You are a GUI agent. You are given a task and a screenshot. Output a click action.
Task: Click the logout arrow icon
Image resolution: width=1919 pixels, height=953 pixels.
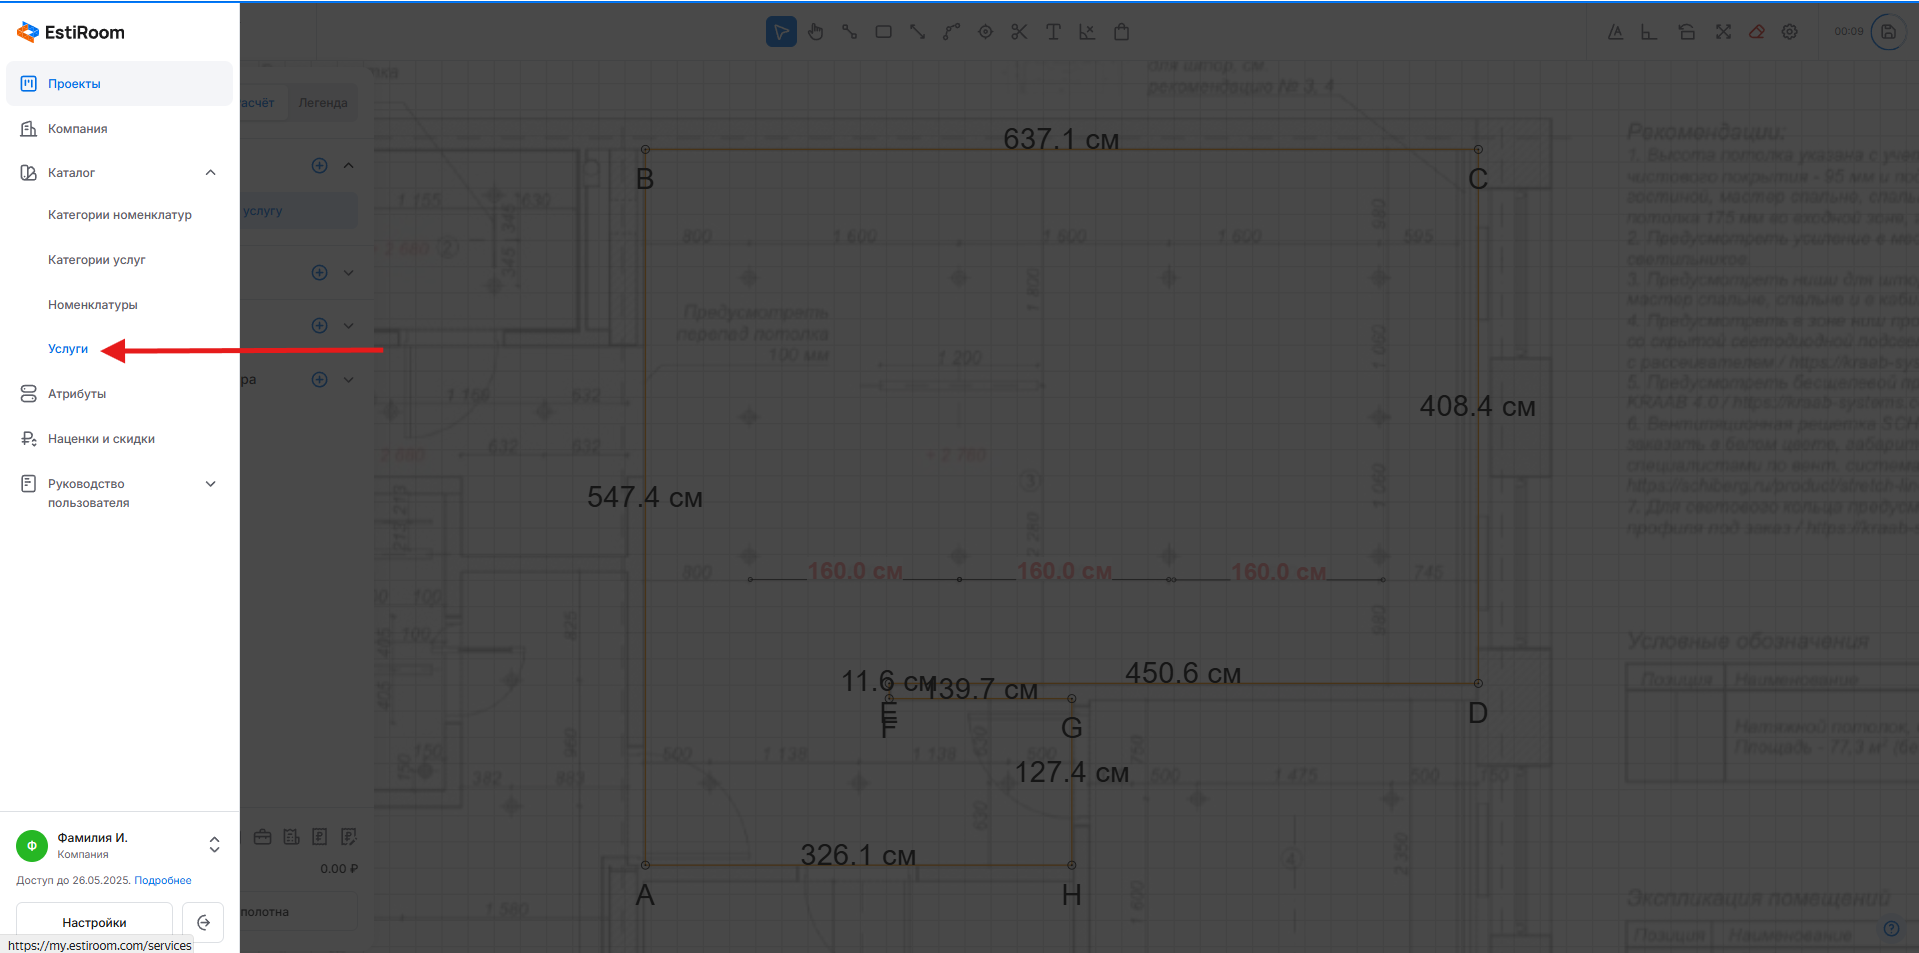pyautogui.click(x=203, y=922)
